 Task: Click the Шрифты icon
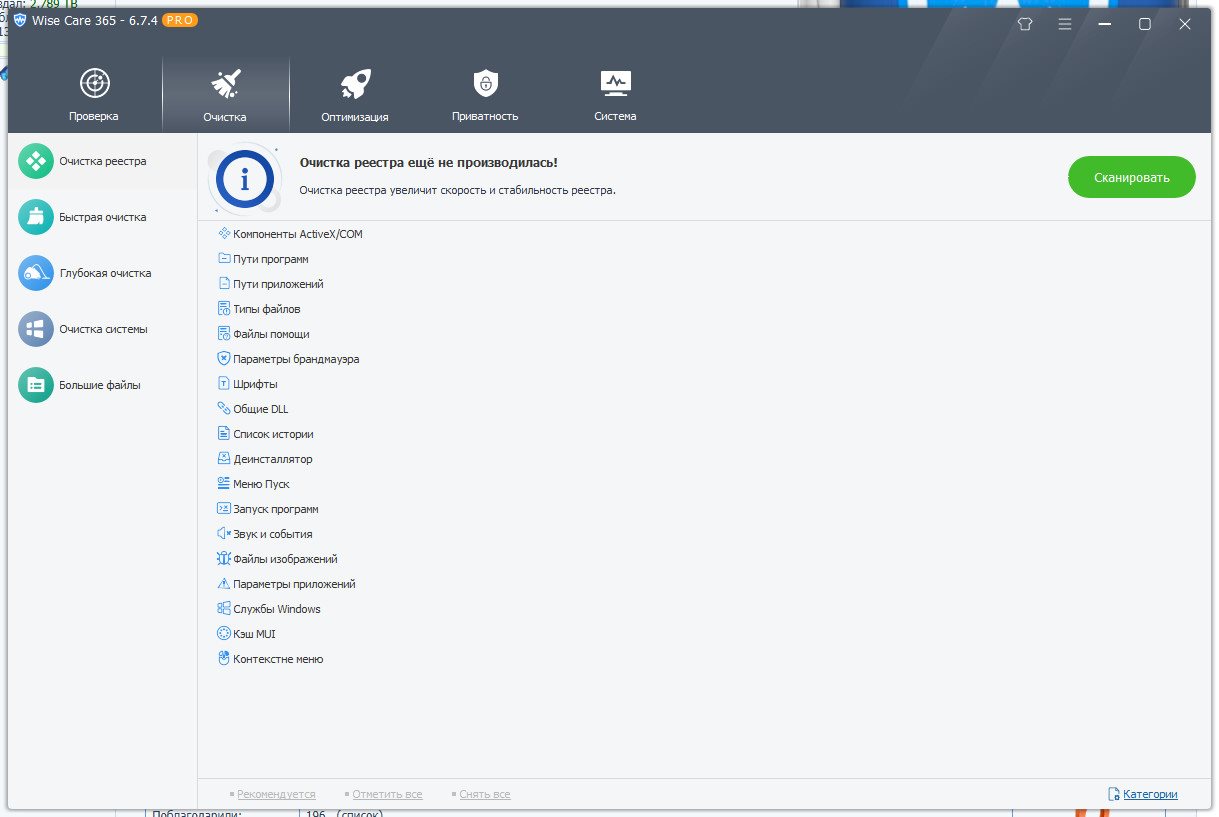tap(224, 383)
